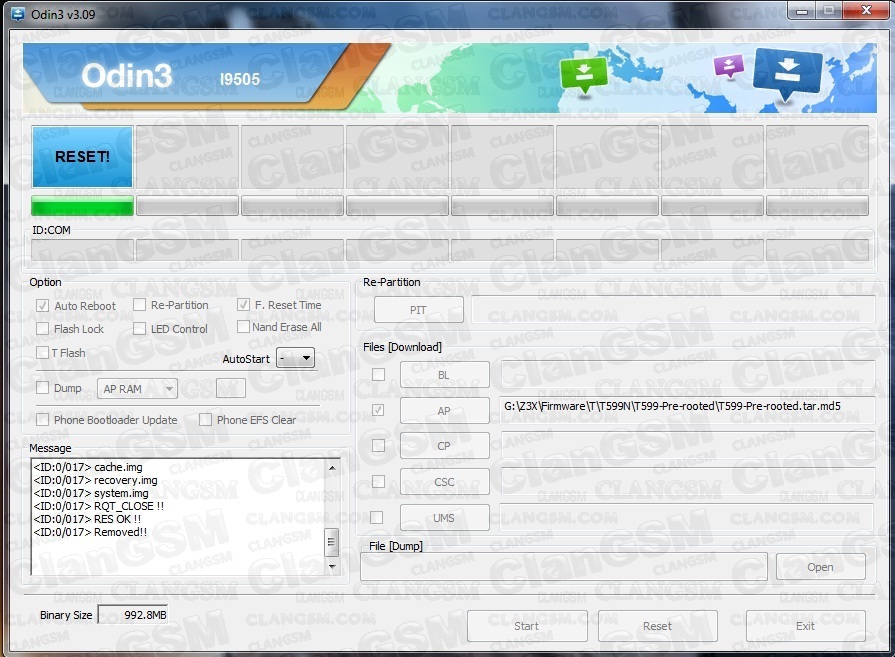
Task: Click the AP file button
Action: pyautogui.click(x=444, y=411)
